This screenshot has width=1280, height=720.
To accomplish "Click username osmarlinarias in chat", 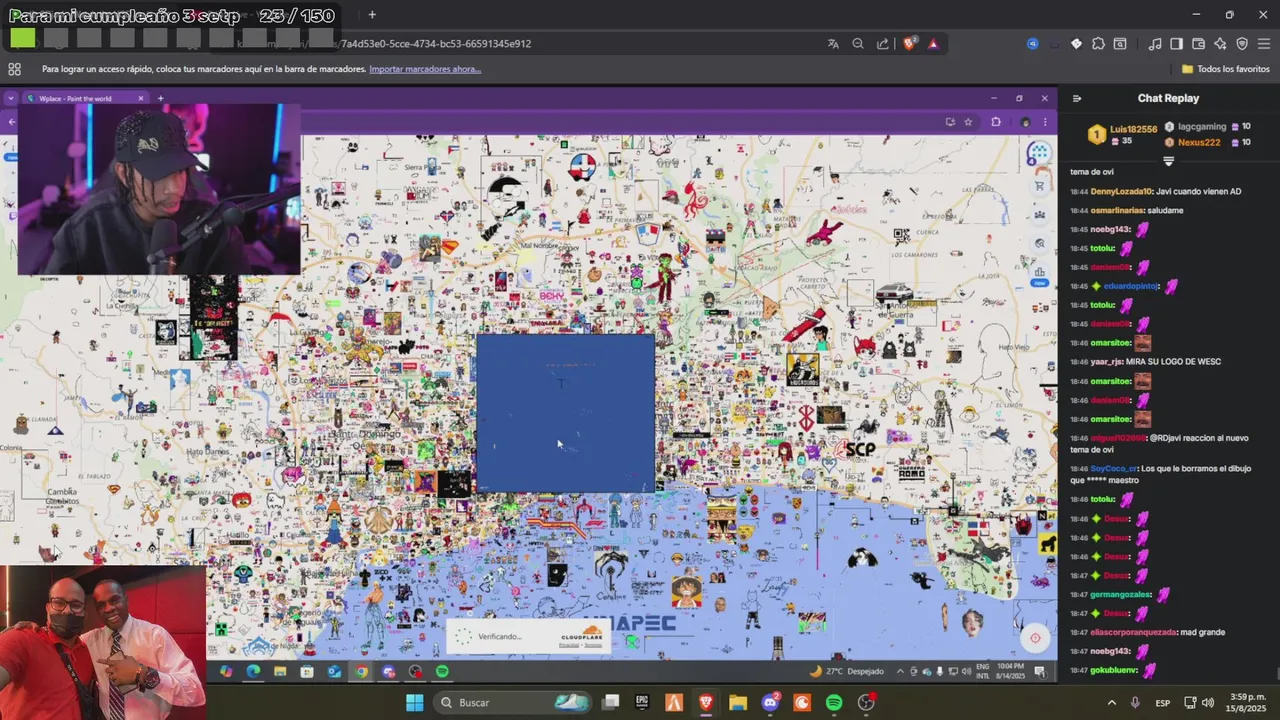I will coord(1117,210).
